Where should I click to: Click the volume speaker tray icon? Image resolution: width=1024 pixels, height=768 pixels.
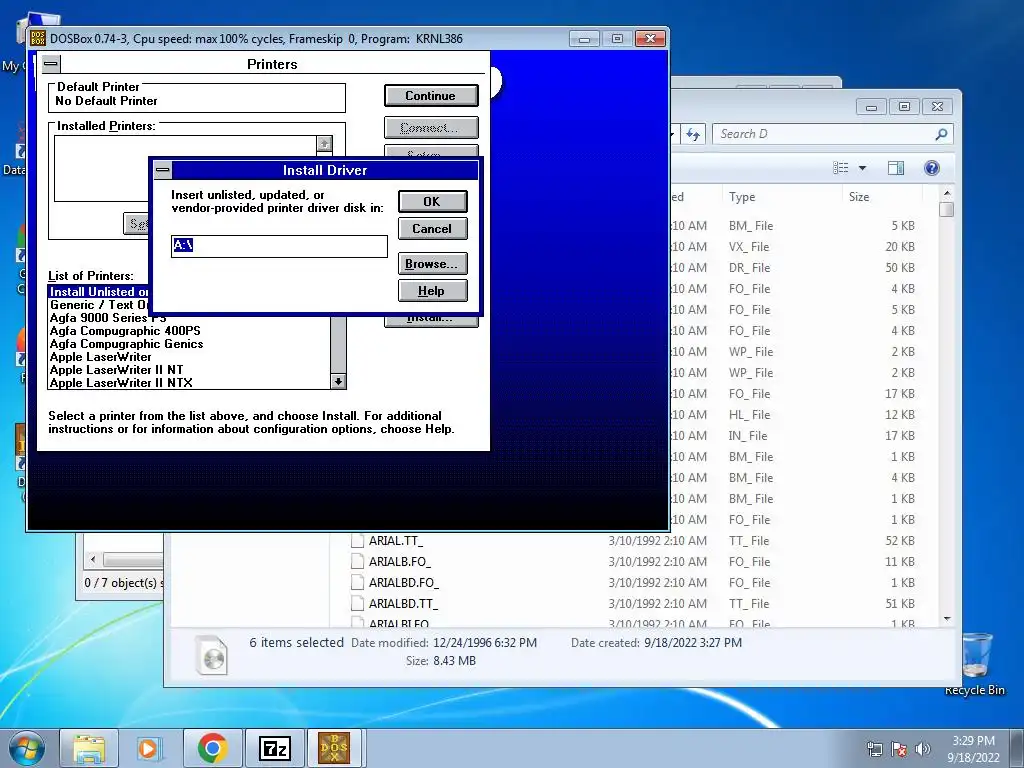point(923,749)
